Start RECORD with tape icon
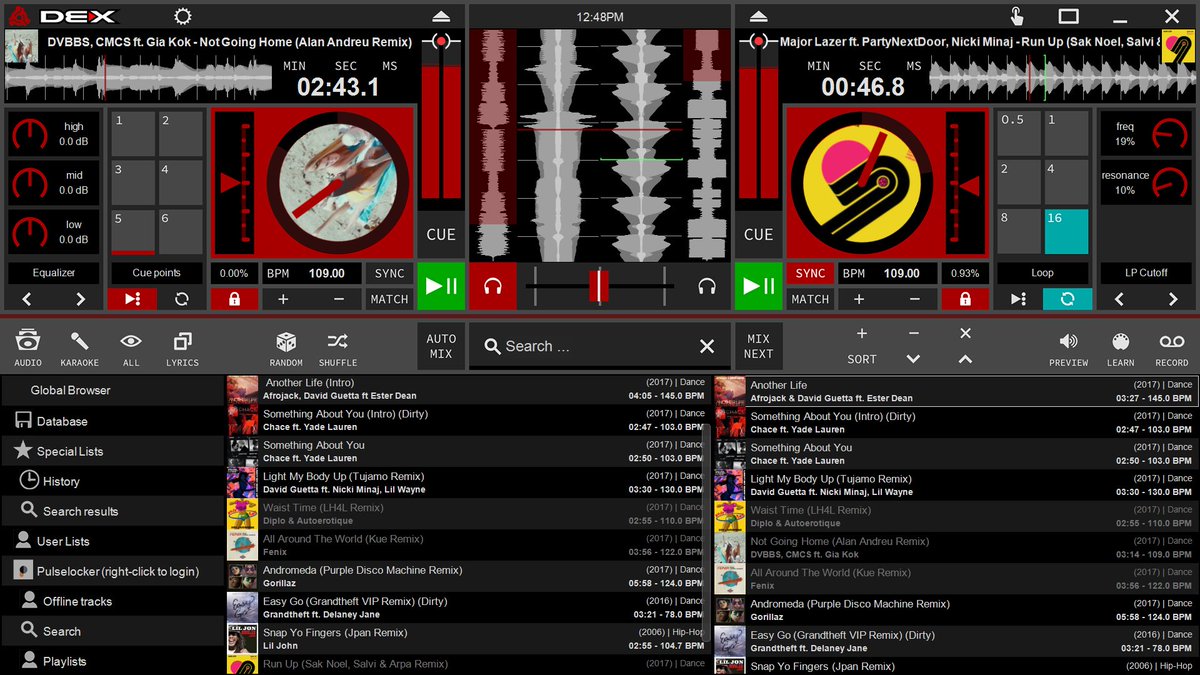This screenshot has height=675, width=1200. point(1172,349)
